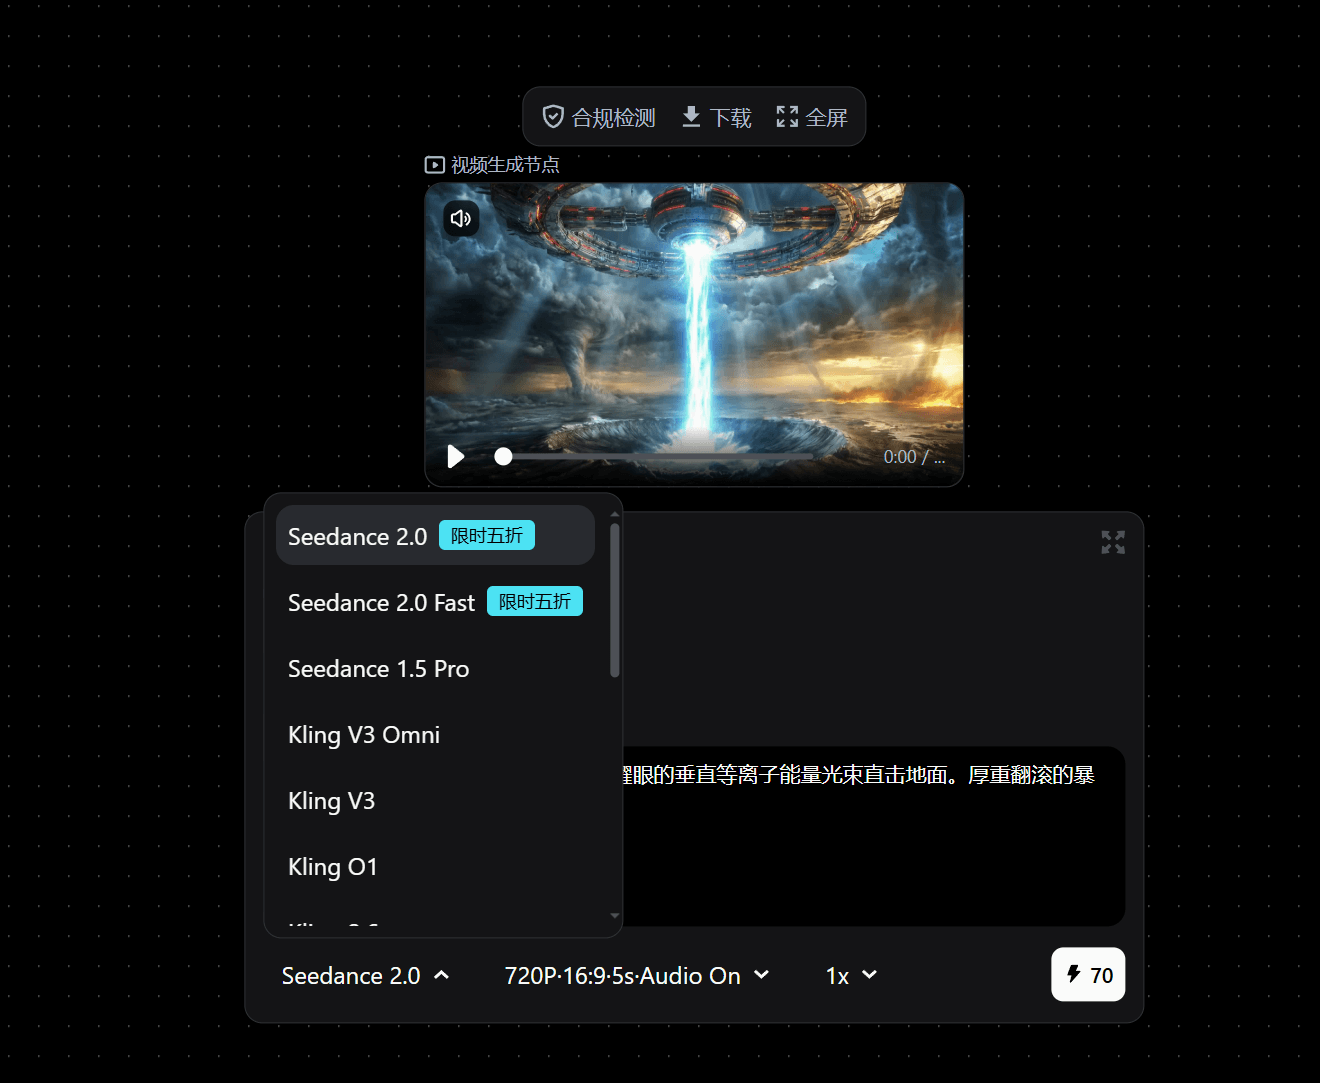Choose the Kling O1 model

[332, 867]
